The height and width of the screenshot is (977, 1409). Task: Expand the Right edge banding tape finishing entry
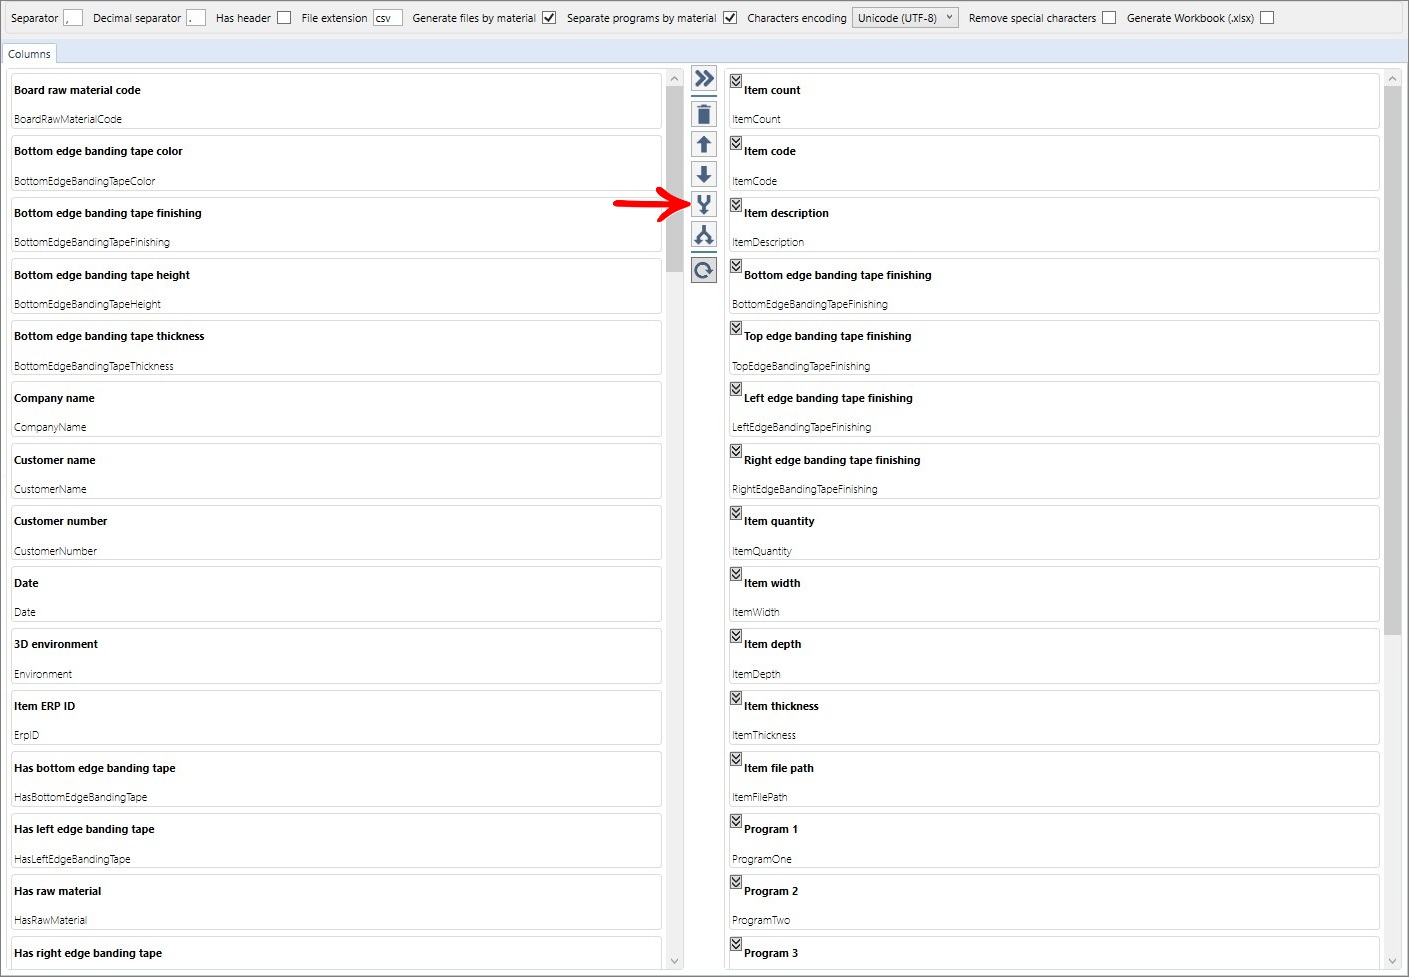pos(736,451)
